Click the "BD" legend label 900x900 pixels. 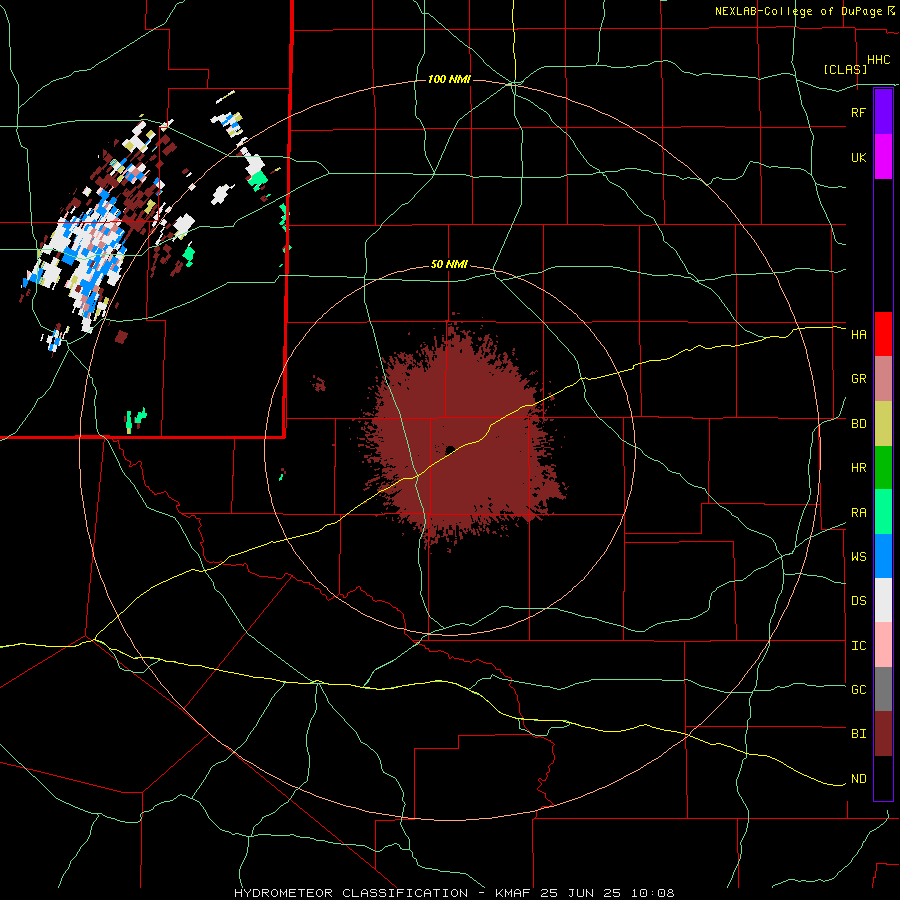858,424
